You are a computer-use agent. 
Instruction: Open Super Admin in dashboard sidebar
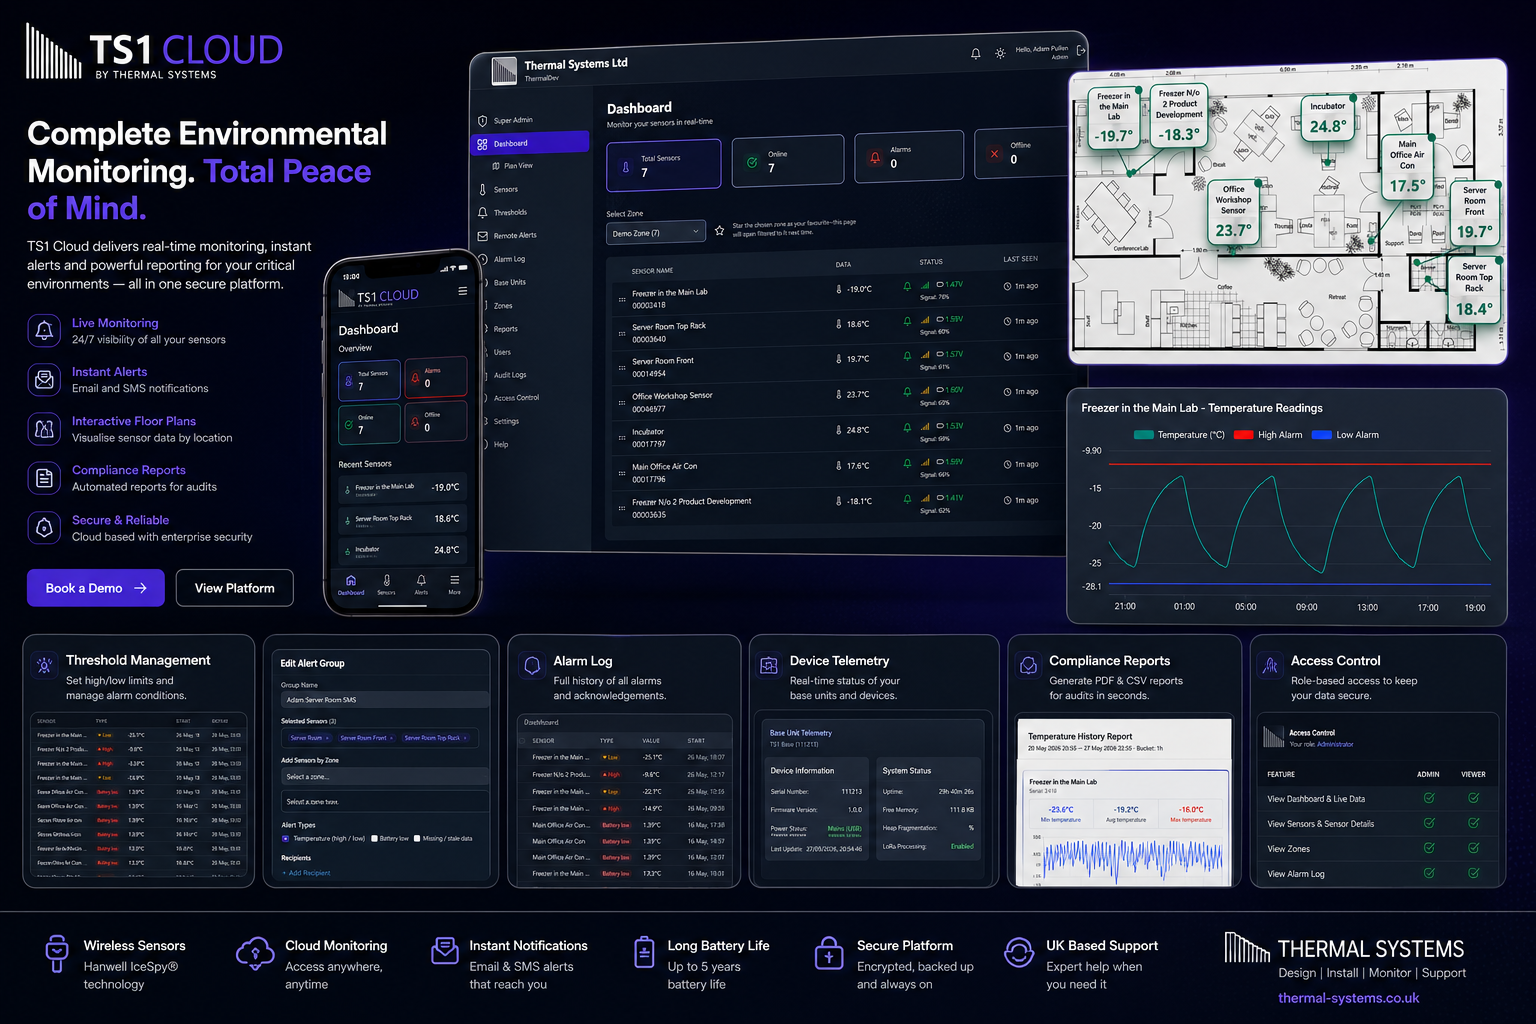click(512, 120)
